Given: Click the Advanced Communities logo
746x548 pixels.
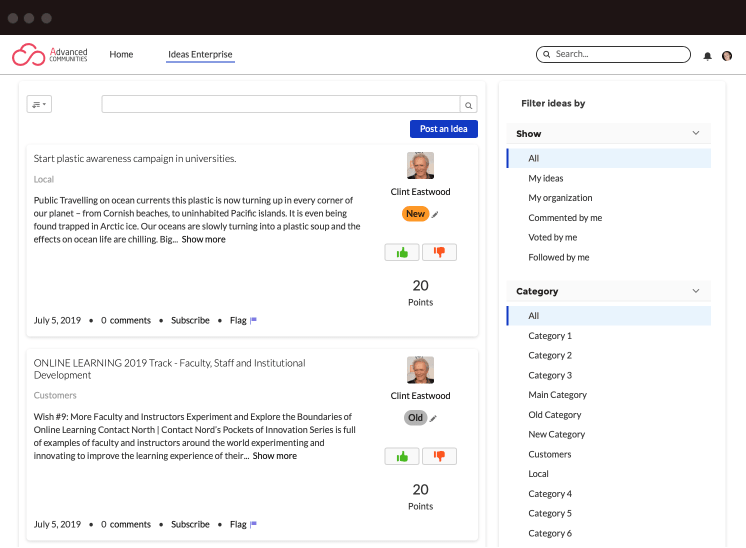Looking at the screenshot, I should [49, 55].
